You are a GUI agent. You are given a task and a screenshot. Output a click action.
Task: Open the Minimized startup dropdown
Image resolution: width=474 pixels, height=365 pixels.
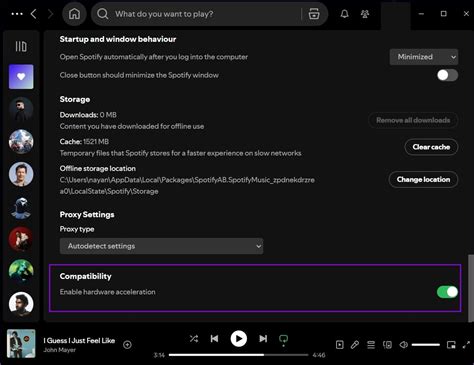tap(424, 57)
